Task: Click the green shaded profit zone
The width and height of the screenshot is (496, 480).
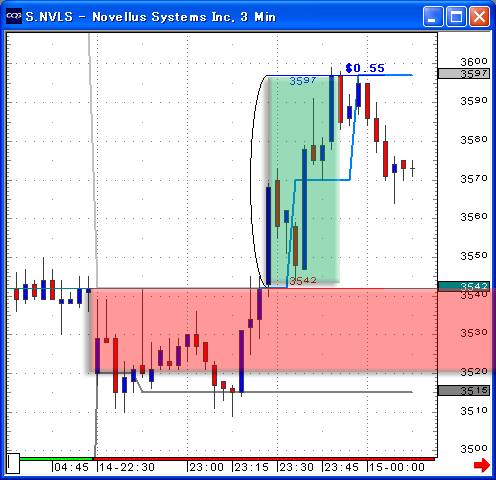Action: point(304,180)
